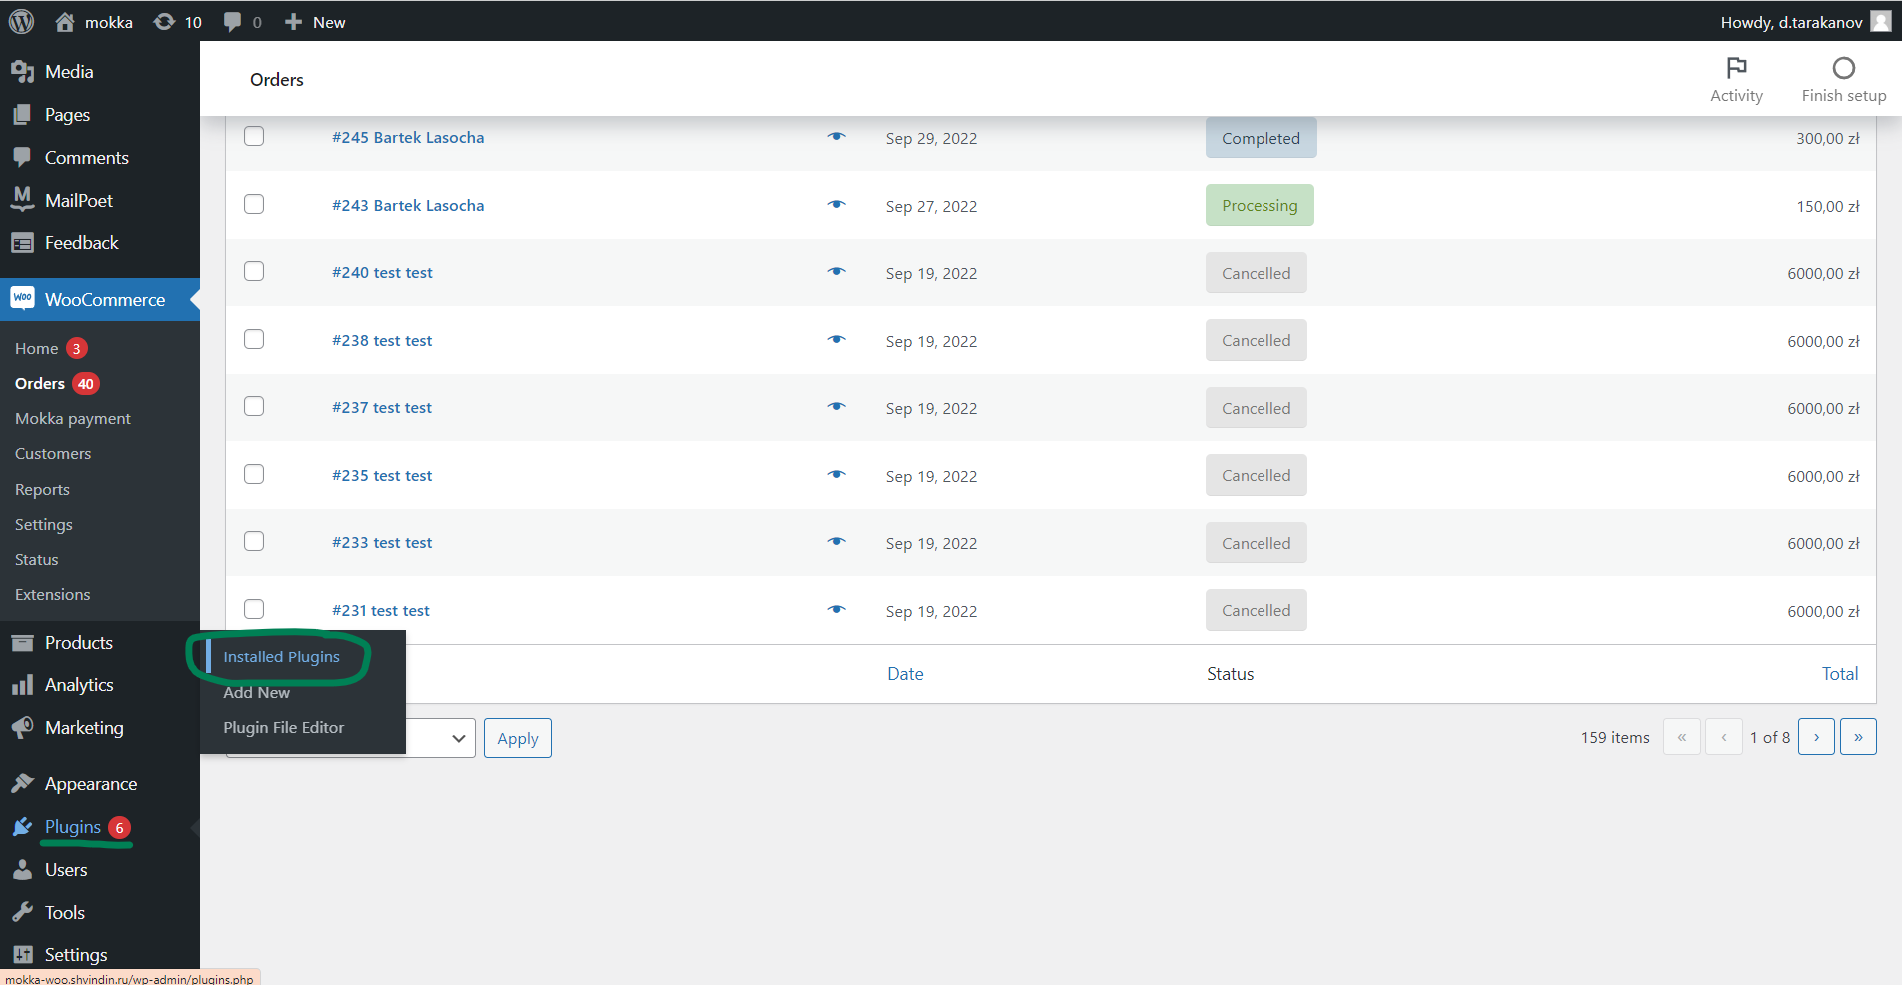Open the comments bubble icon in admin bar
Screen dimensions: 1902x985
[x=232, y=22]
